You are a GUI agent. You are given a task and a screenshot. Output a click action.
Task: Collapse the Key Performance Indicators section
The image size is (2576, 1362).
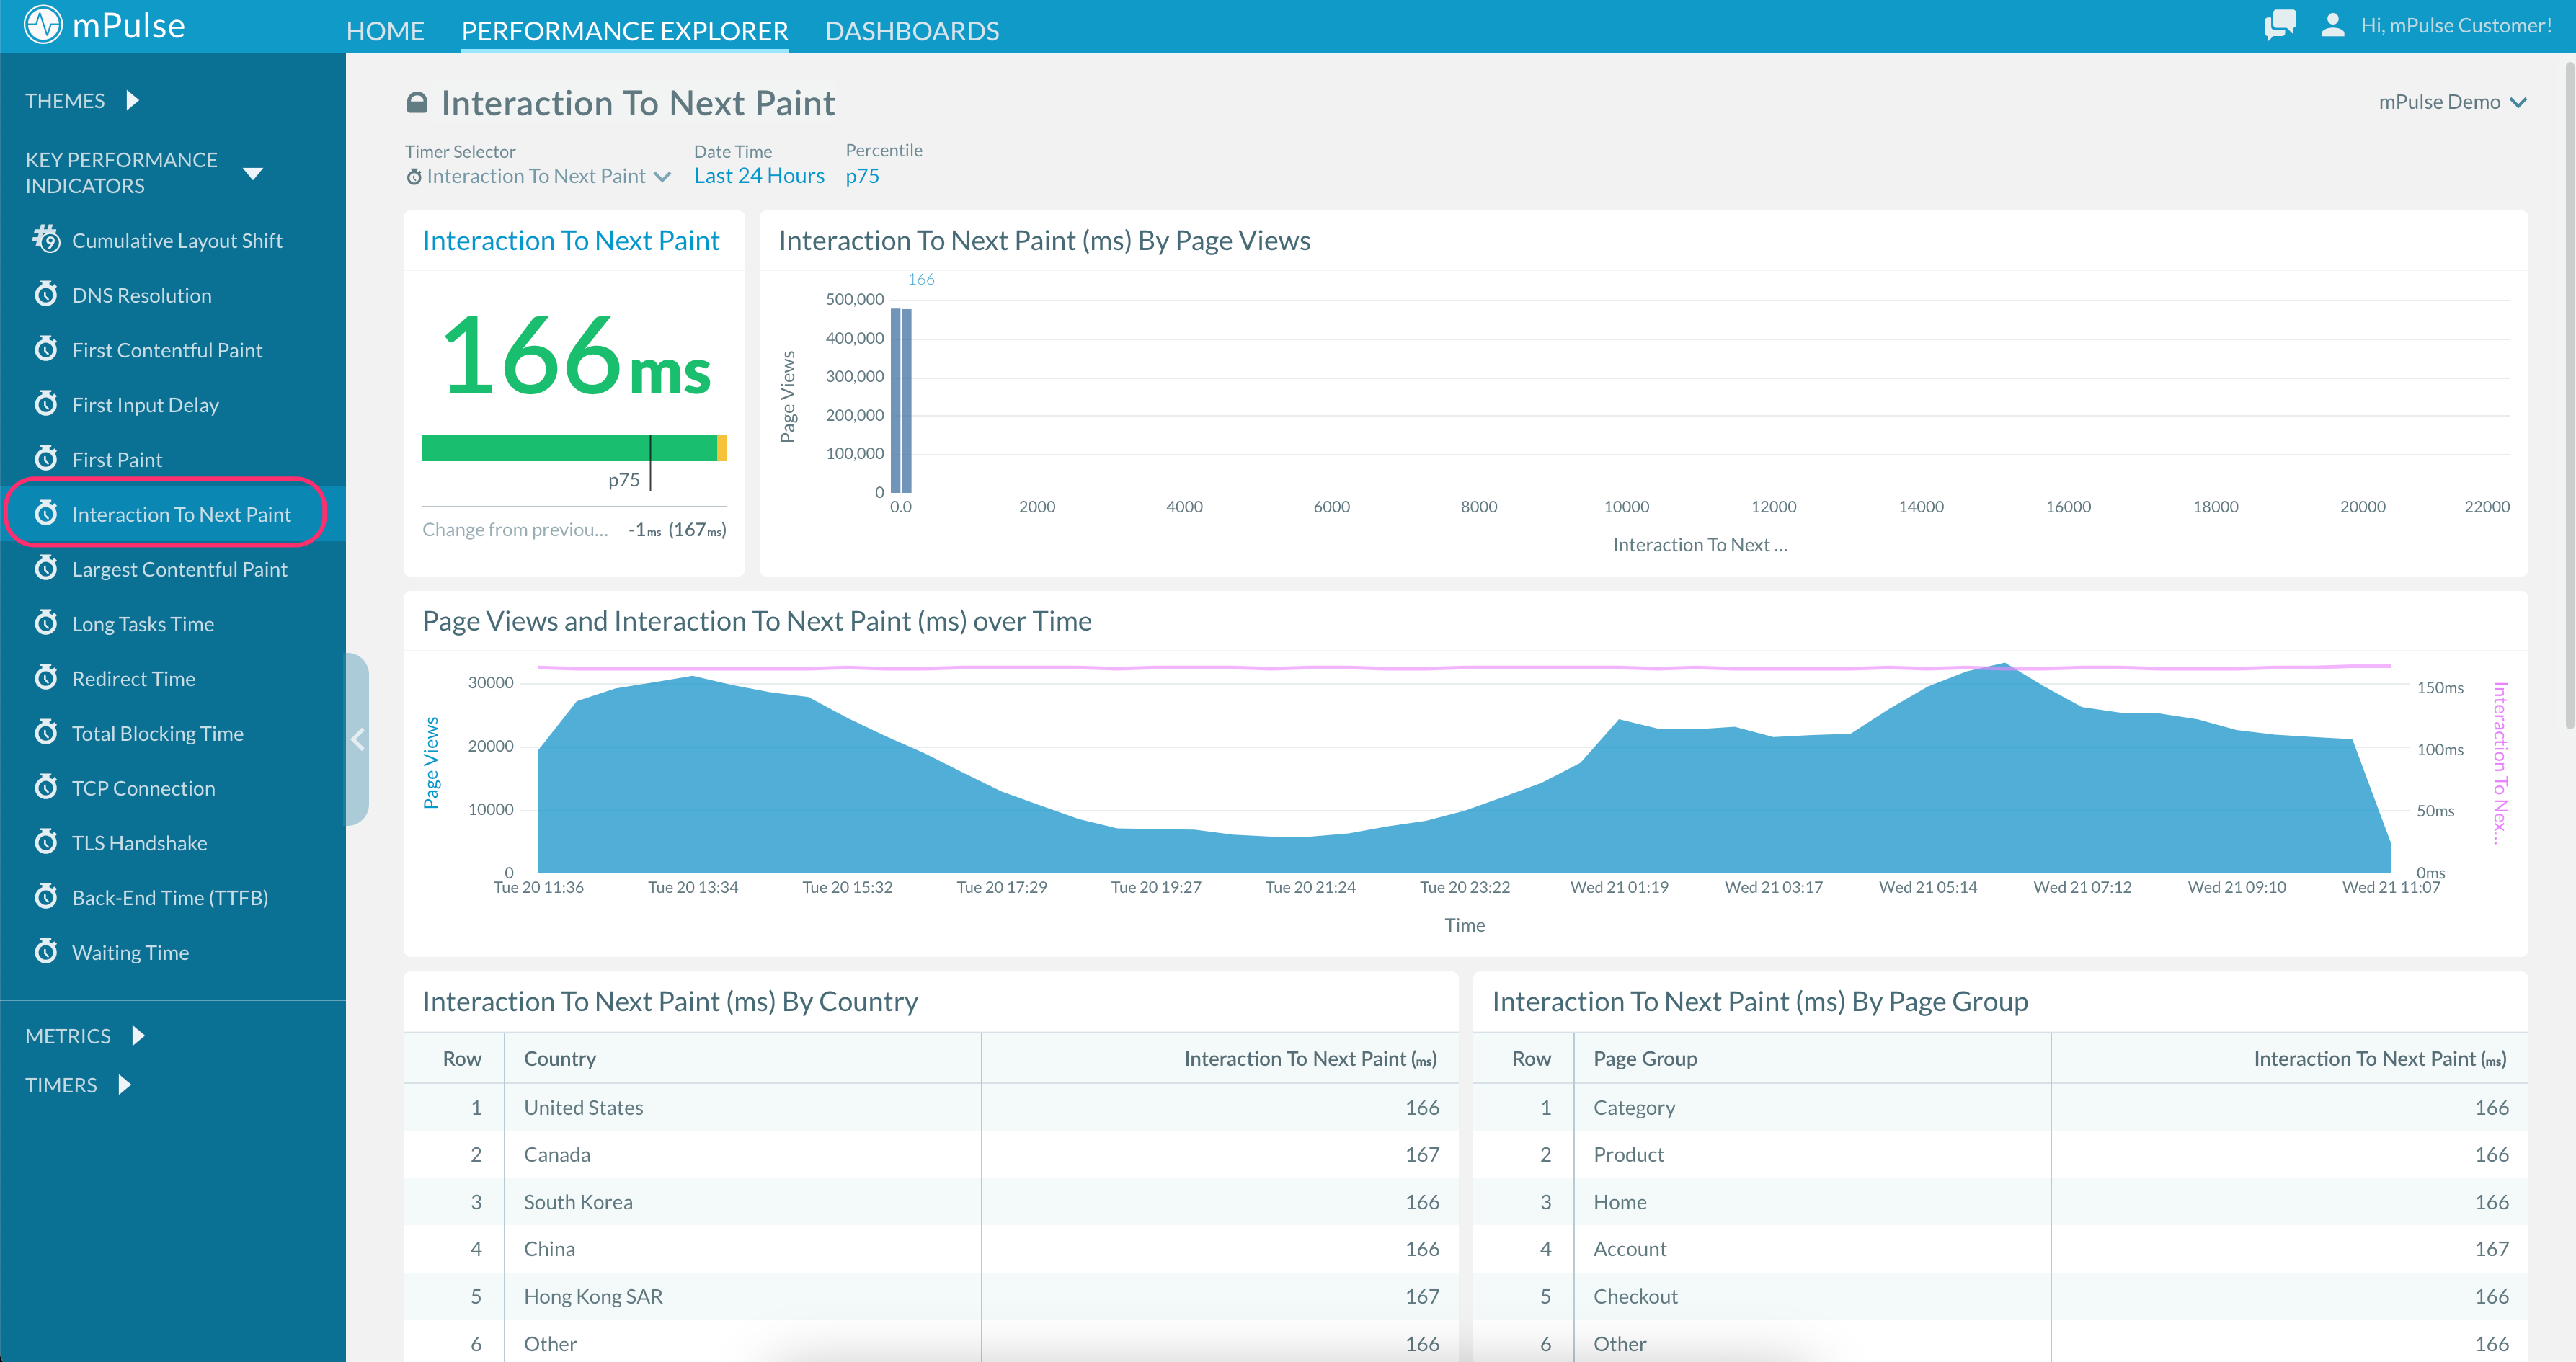click(x=254, y=172)
